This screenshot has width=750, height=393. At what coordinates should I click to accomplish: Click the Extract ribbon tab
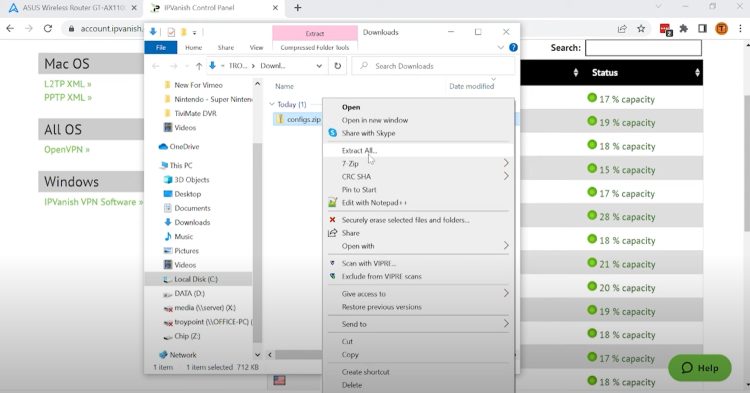[315, 33]
